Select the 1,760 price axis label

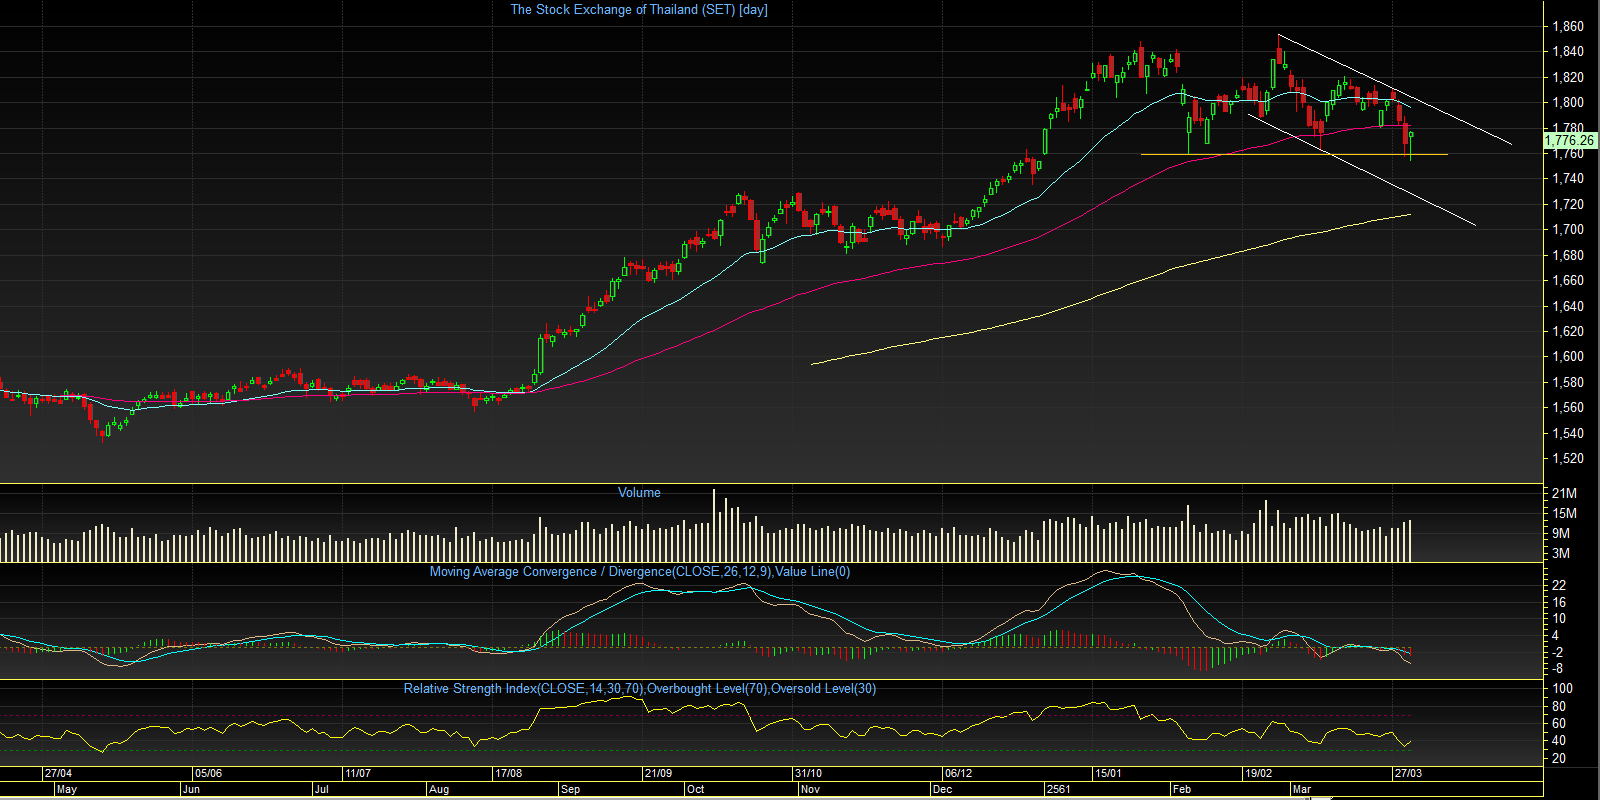tap(1567, 154)
